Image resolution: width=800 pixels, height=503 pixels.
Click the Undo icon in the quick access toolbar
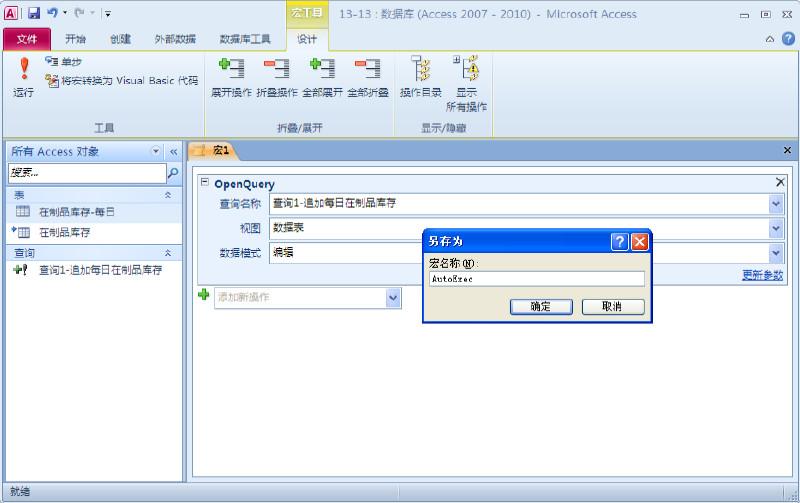point(52,13)
